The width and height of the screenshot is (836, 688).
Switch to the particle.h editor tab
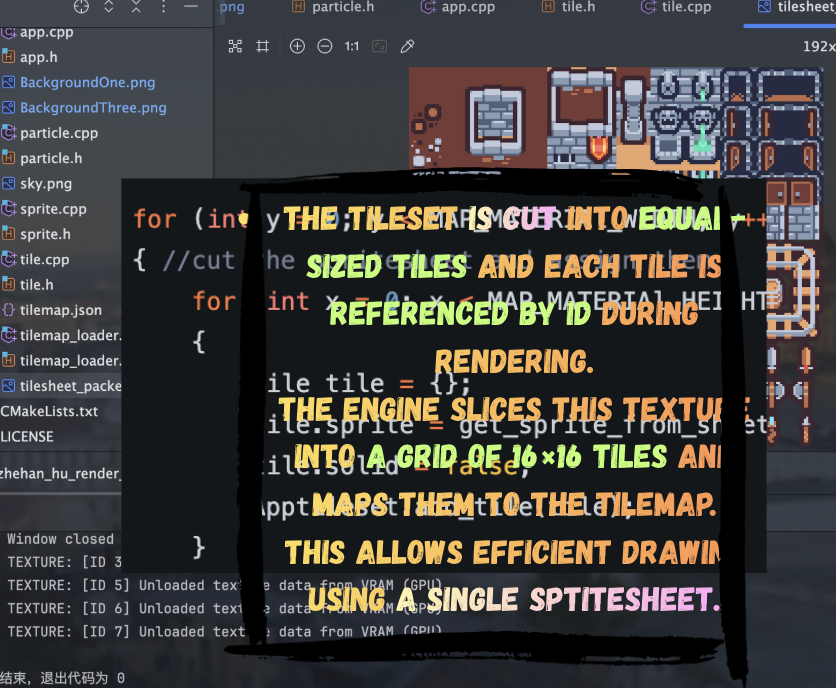coord(334,7)
